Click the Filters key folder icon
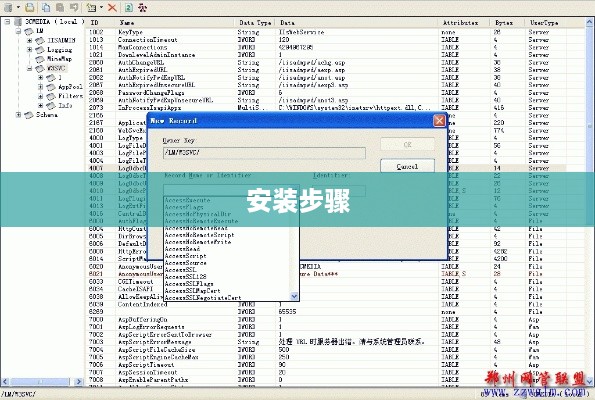The height and width of the screenshot is (400, 595). click(51, 96)
